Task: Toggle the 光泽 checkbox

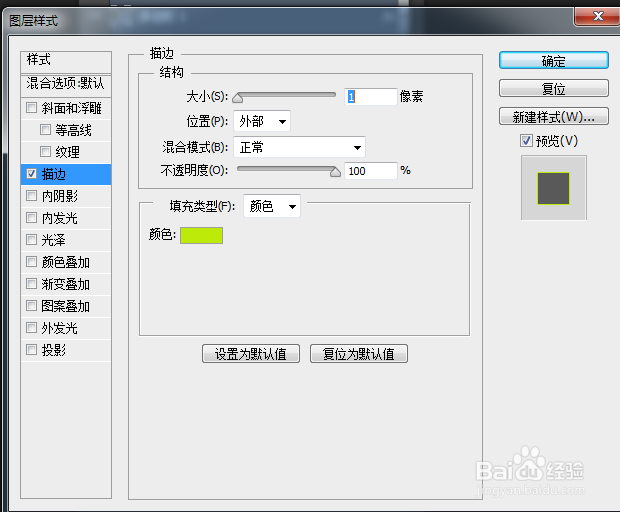Action: click(x=31, y=239)
